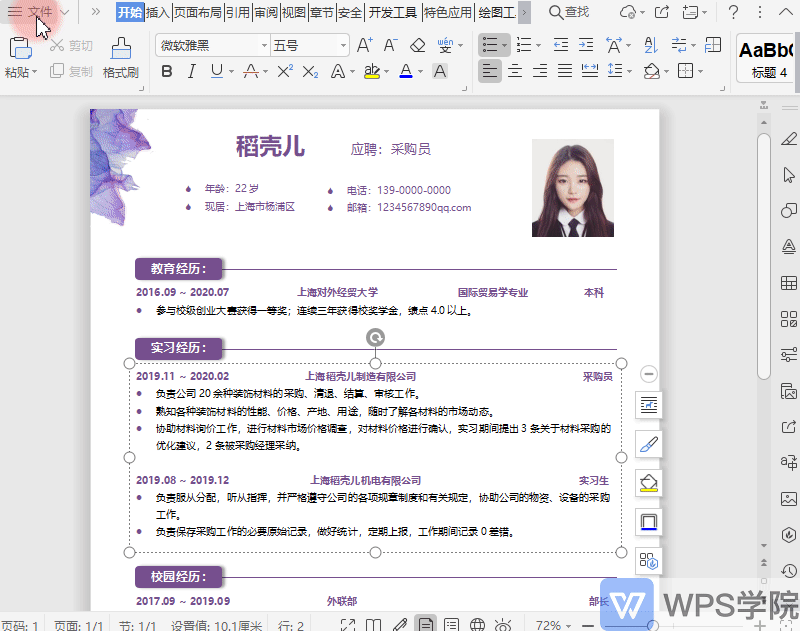Enable eye protection mode in status bar

tap(504, 625)
